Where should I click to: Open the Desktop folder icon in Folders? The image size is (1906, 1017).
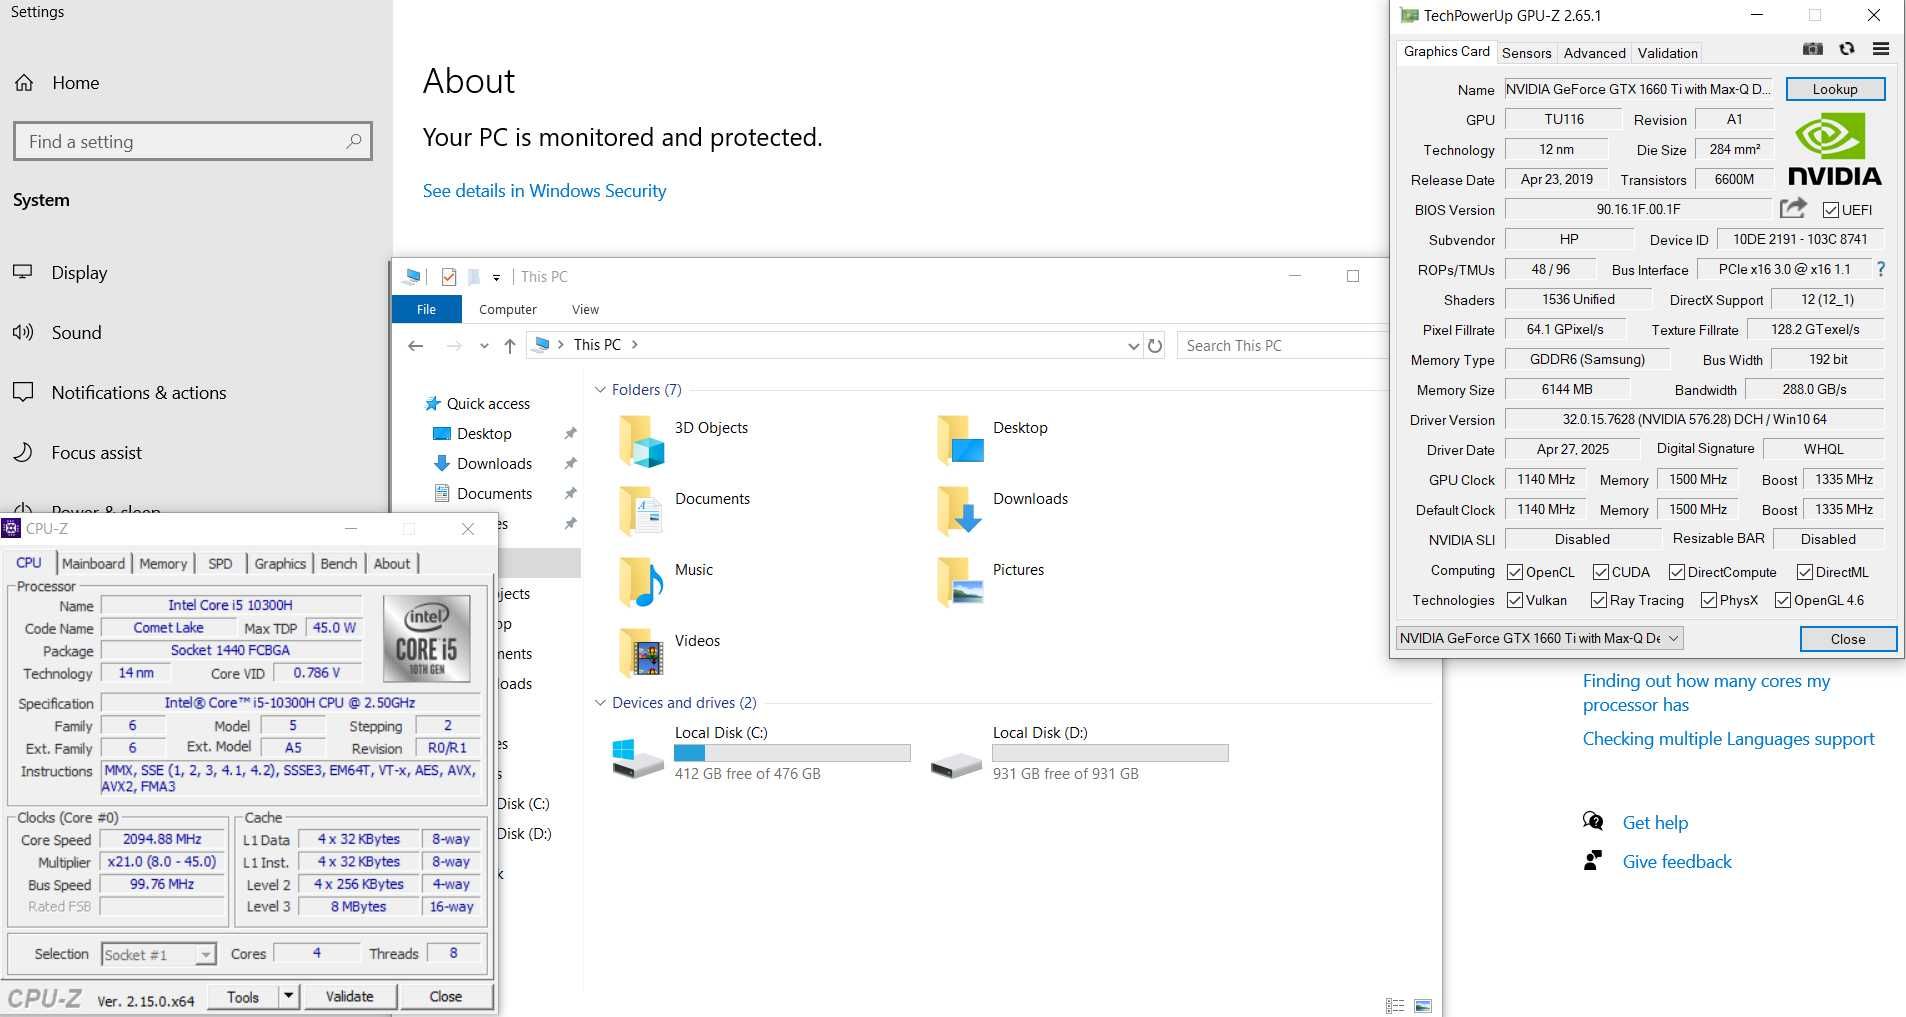(x=960, y=441)
